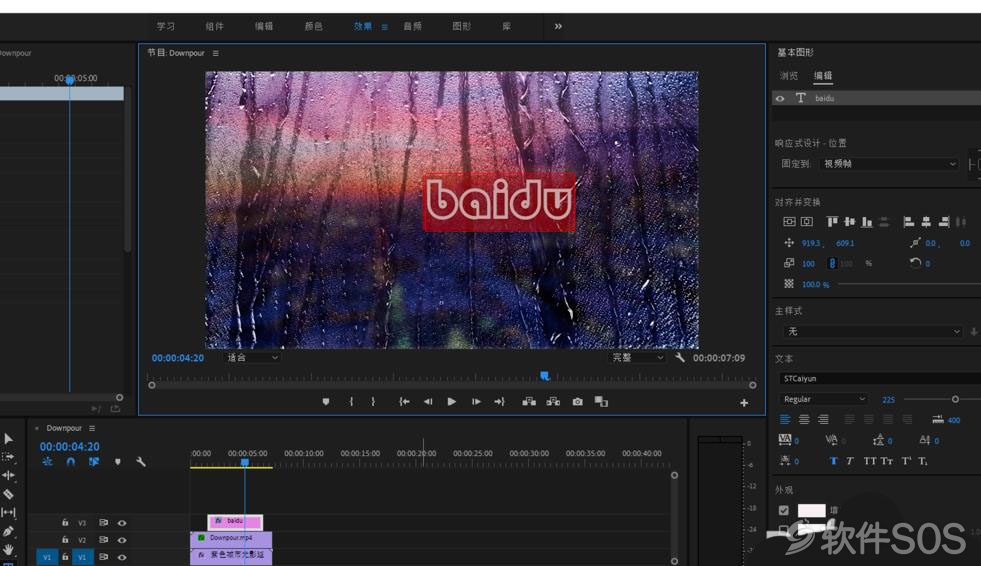
Task: Align layer to top edge
Action: click(x=832, y=221)
